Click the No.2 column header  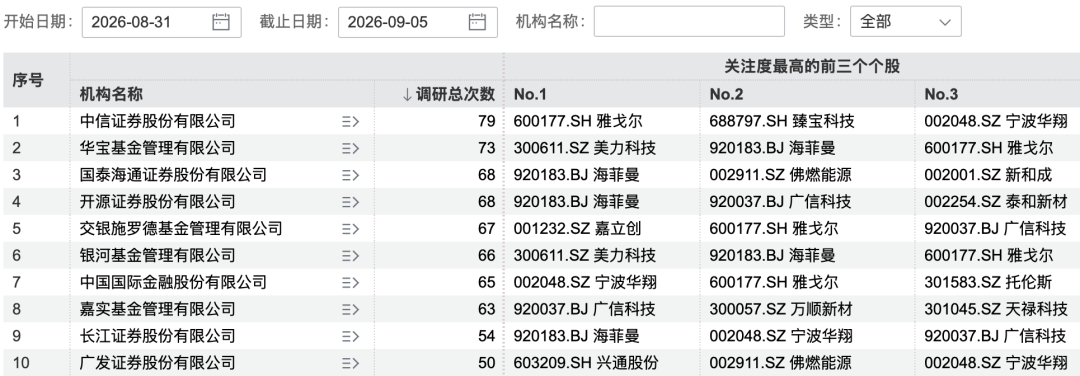pos(726,94)
